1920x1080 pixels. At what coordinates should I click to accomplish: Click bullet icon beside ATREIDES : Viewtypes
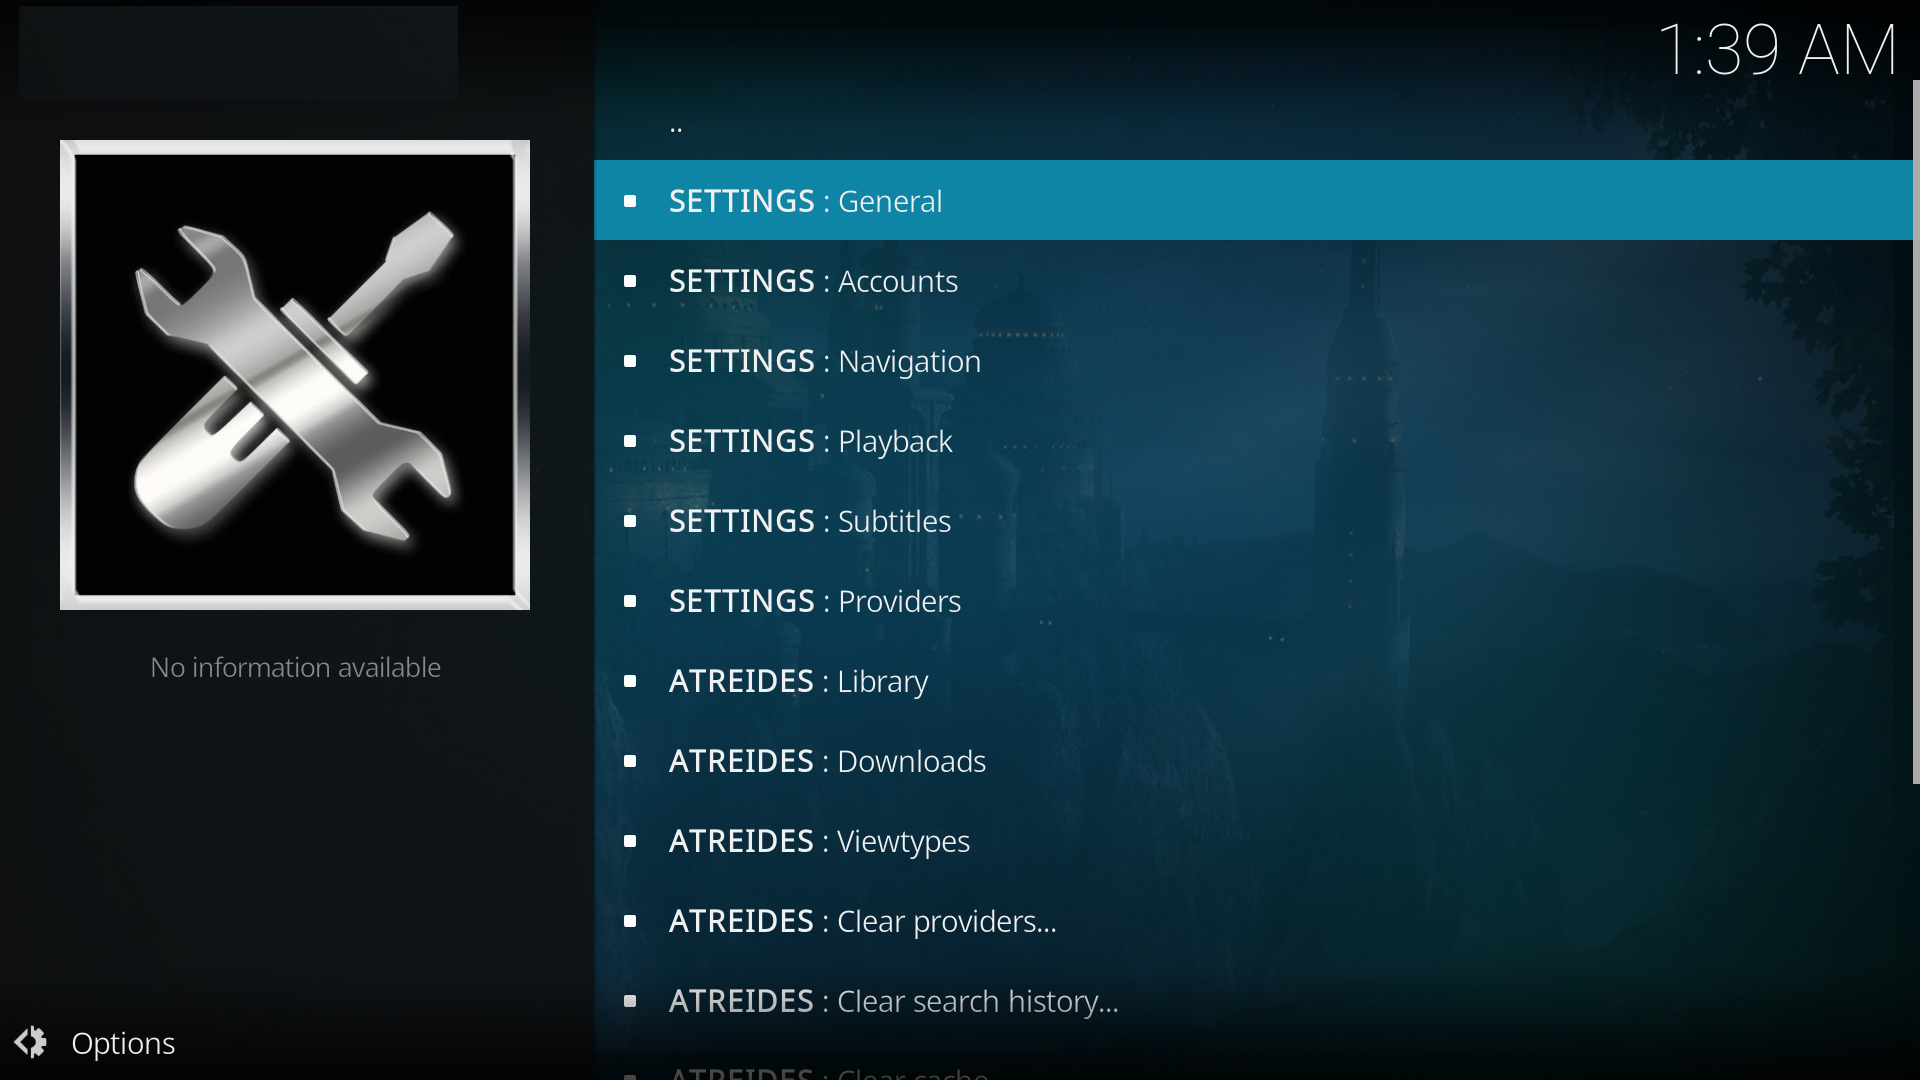coord(630,841)
